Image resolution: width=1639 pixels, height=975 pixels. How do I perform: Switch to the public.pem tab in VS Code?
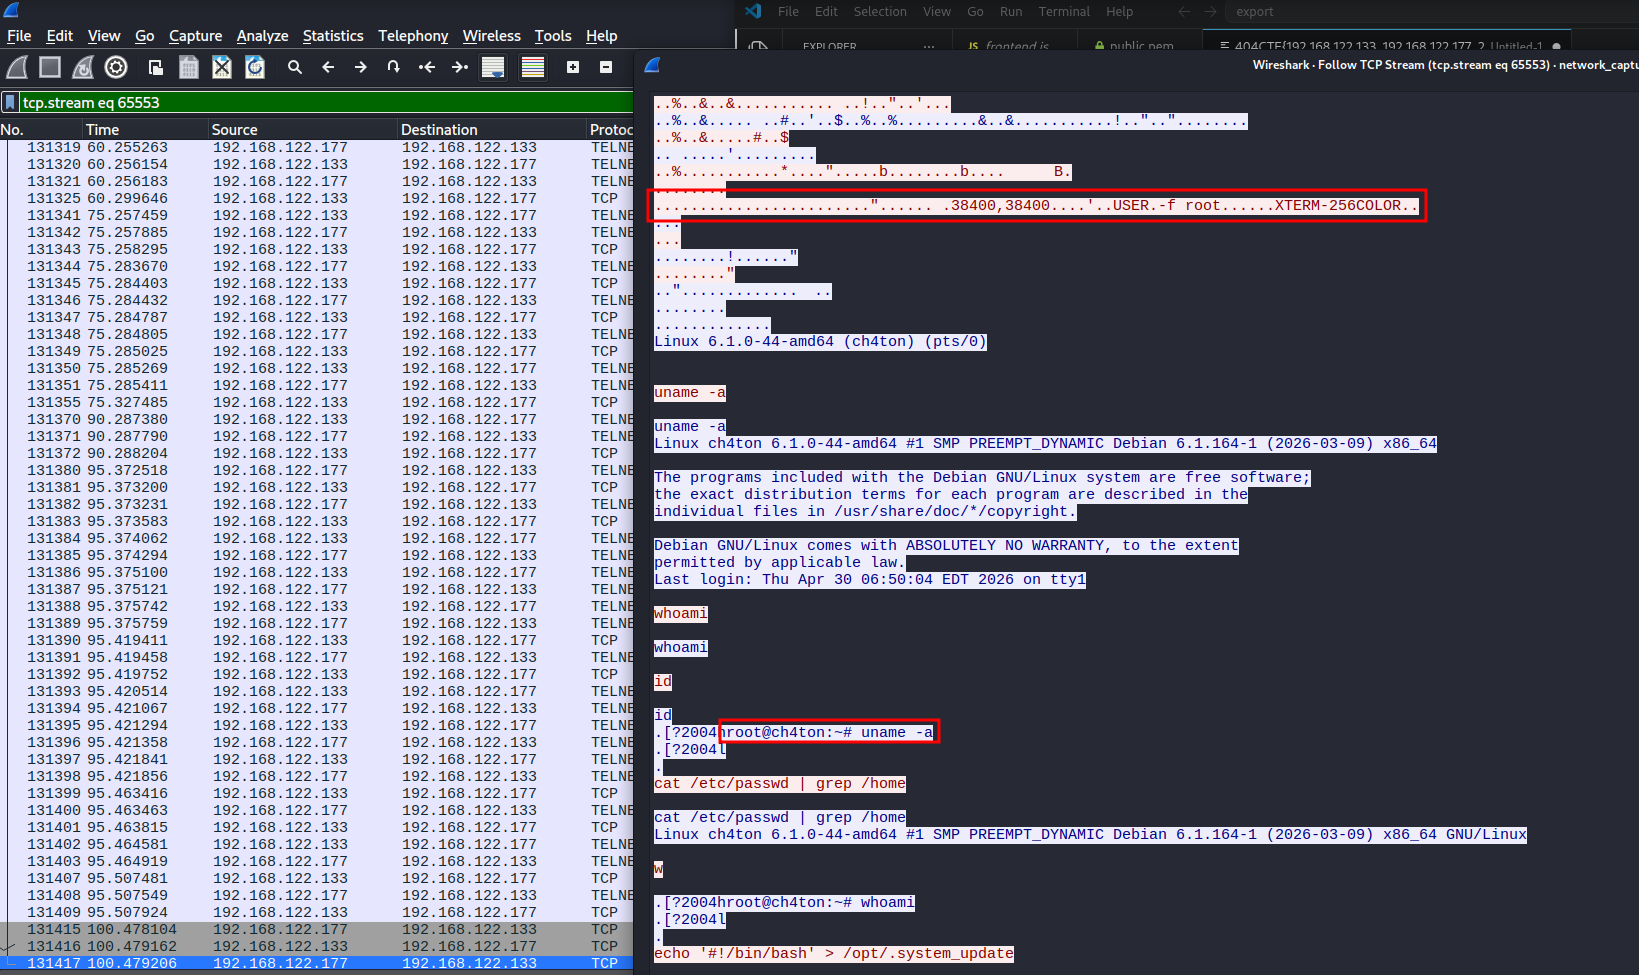click(1133, 45)
